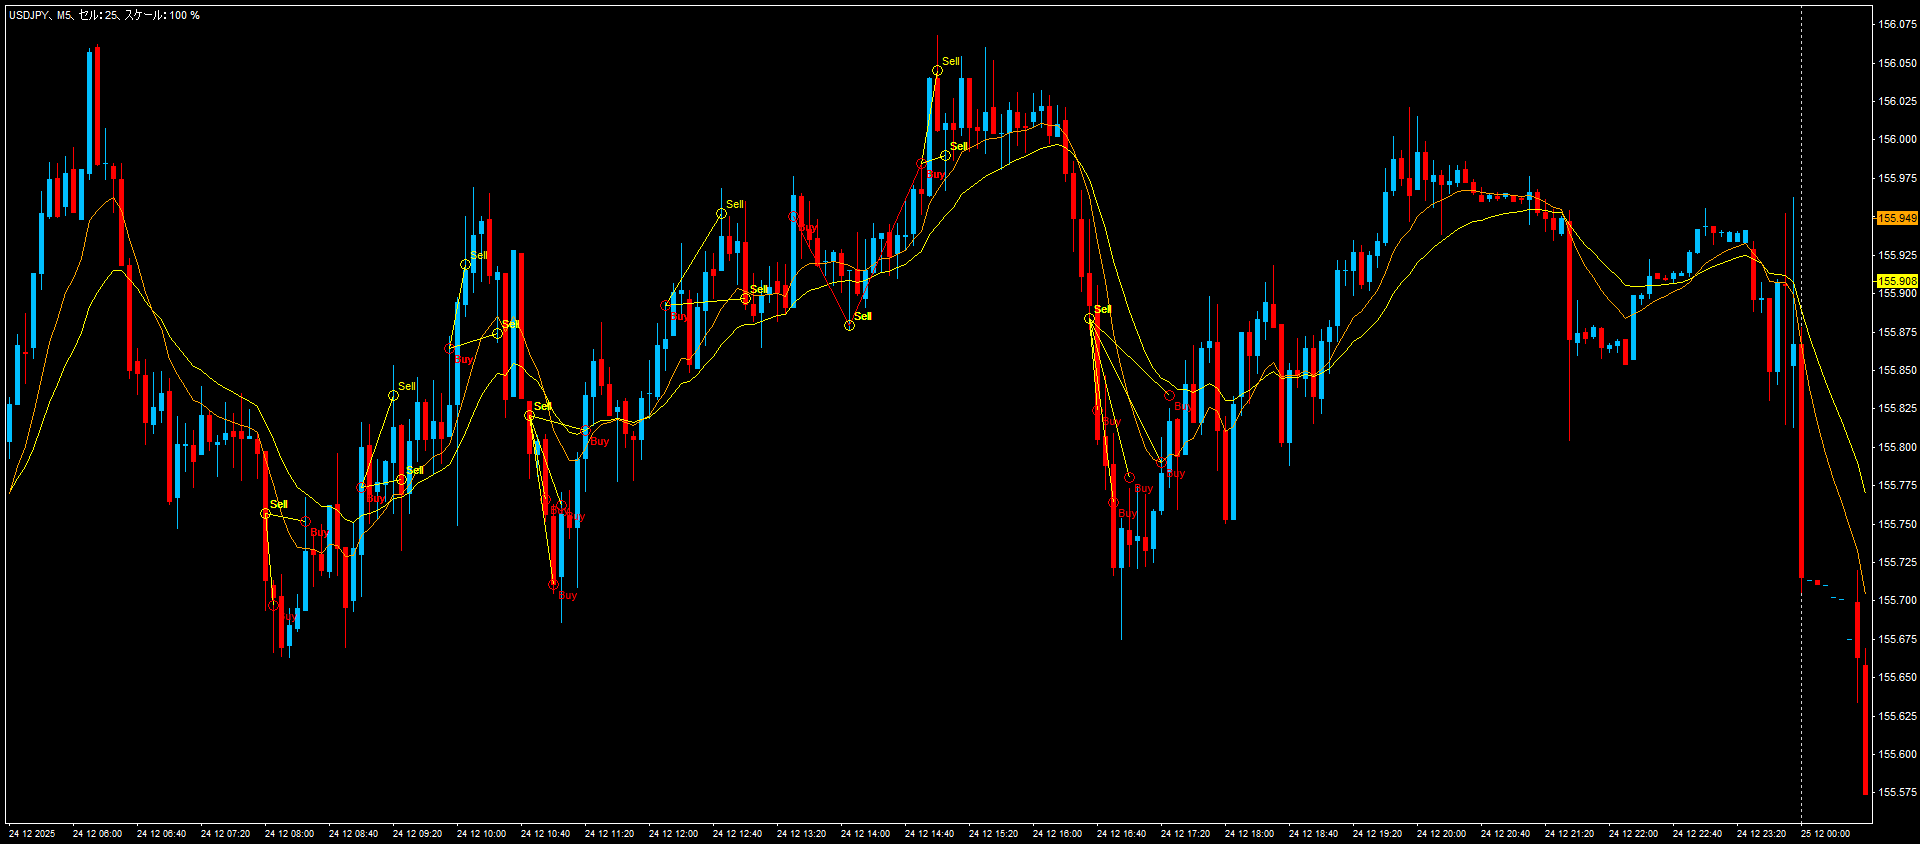Click the 25 12 00:00 time label
This screenshot has height=844, width=1920.
coord(1825,834)
